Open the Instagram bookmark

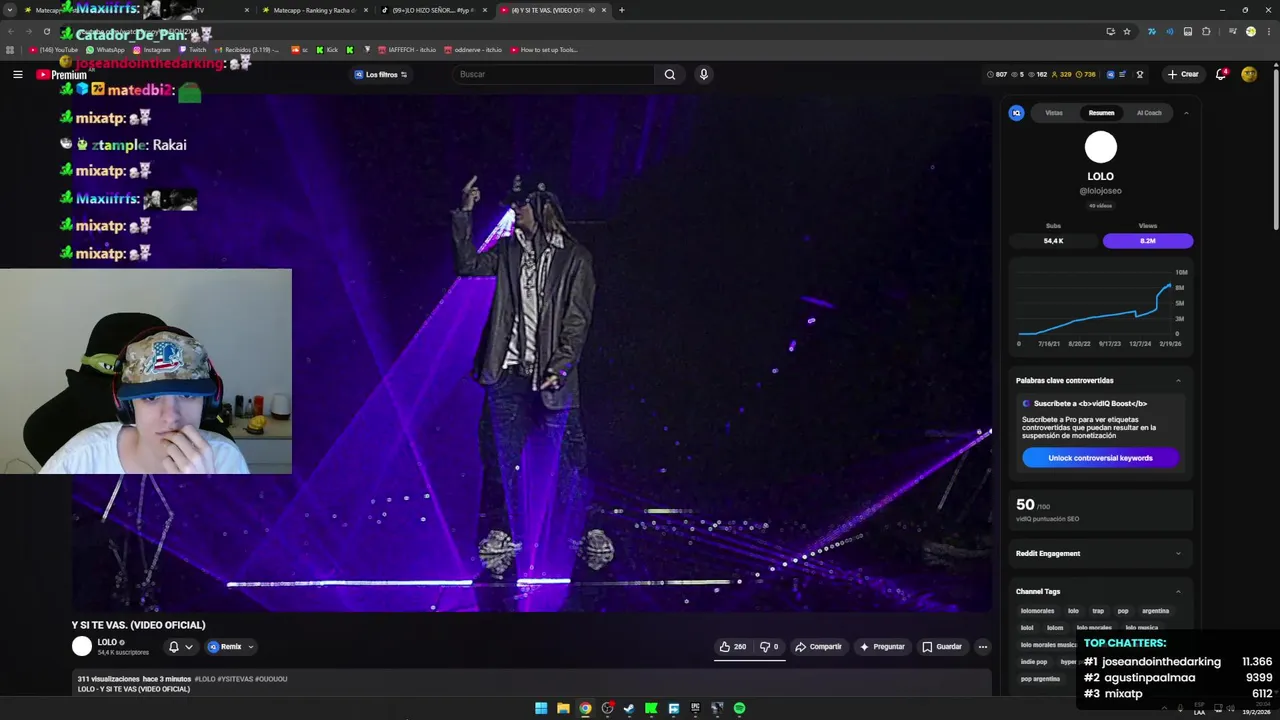[x=152, y=50]
